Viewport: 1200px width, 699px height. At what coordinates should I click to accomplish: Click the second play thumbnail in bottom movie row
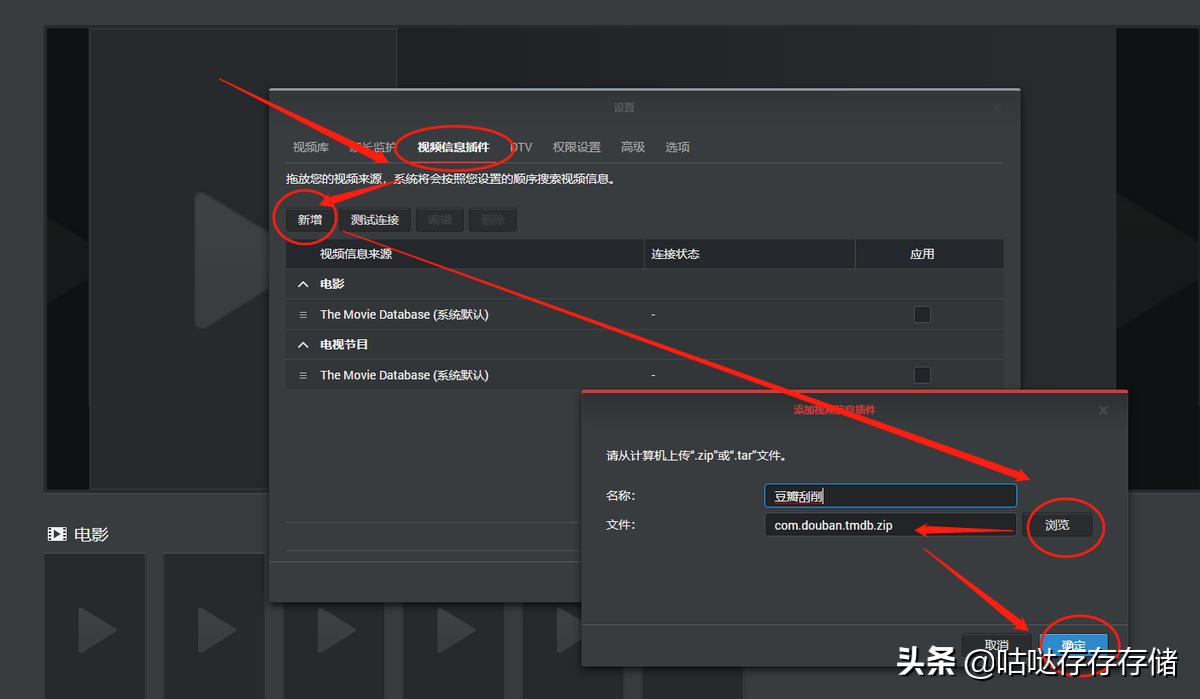pos(214,630)
